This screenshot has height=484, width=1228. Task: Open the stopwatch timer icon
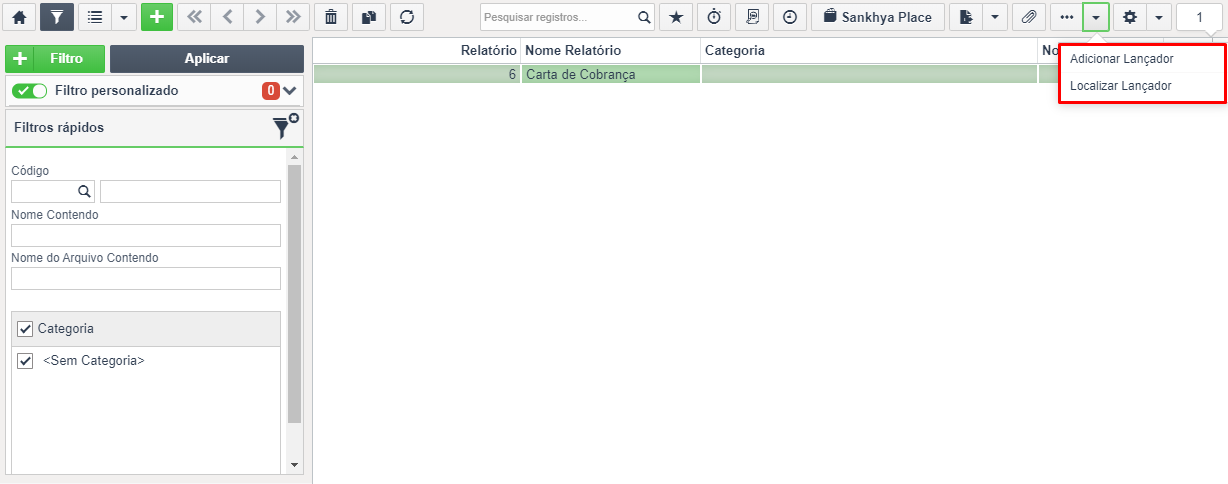[x=714, y=17]
